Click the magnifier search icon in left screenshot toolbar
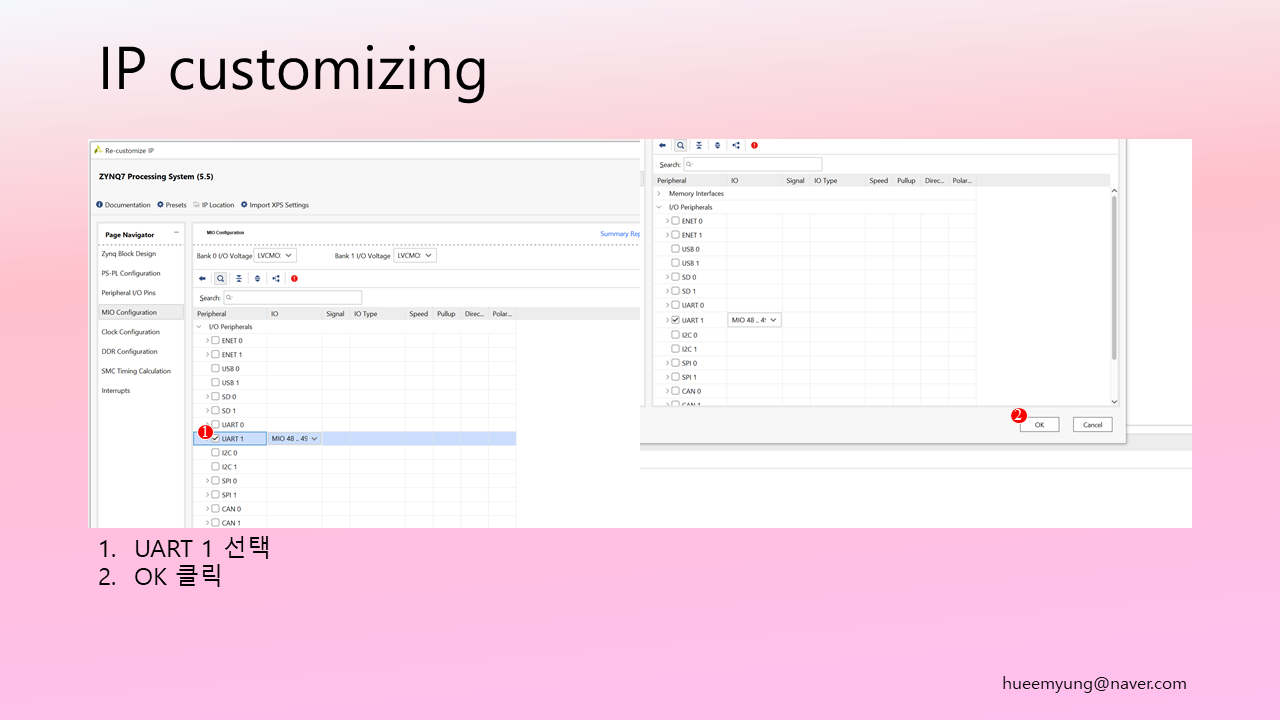Screen dimensions: 1280x720 pyautogui.click(x=220, y=279)
